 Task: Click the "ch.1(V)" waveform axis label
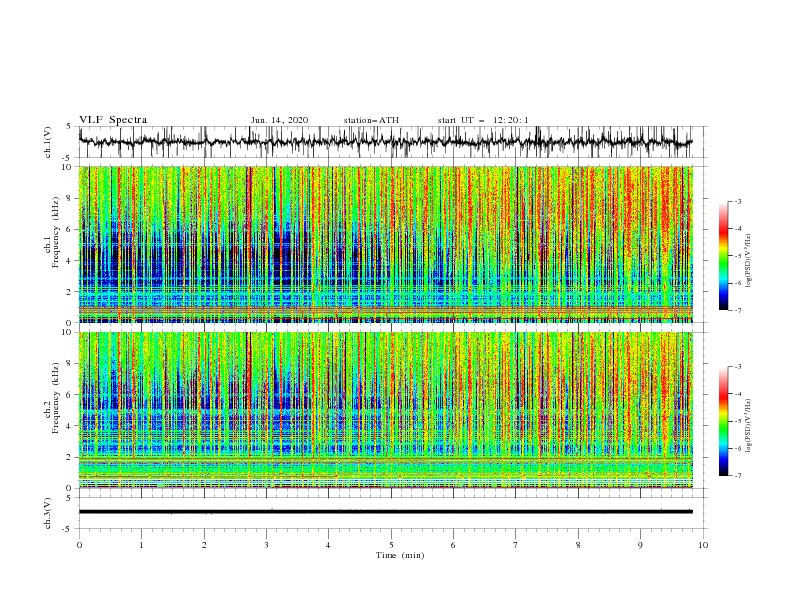click(x=48, y=142)
